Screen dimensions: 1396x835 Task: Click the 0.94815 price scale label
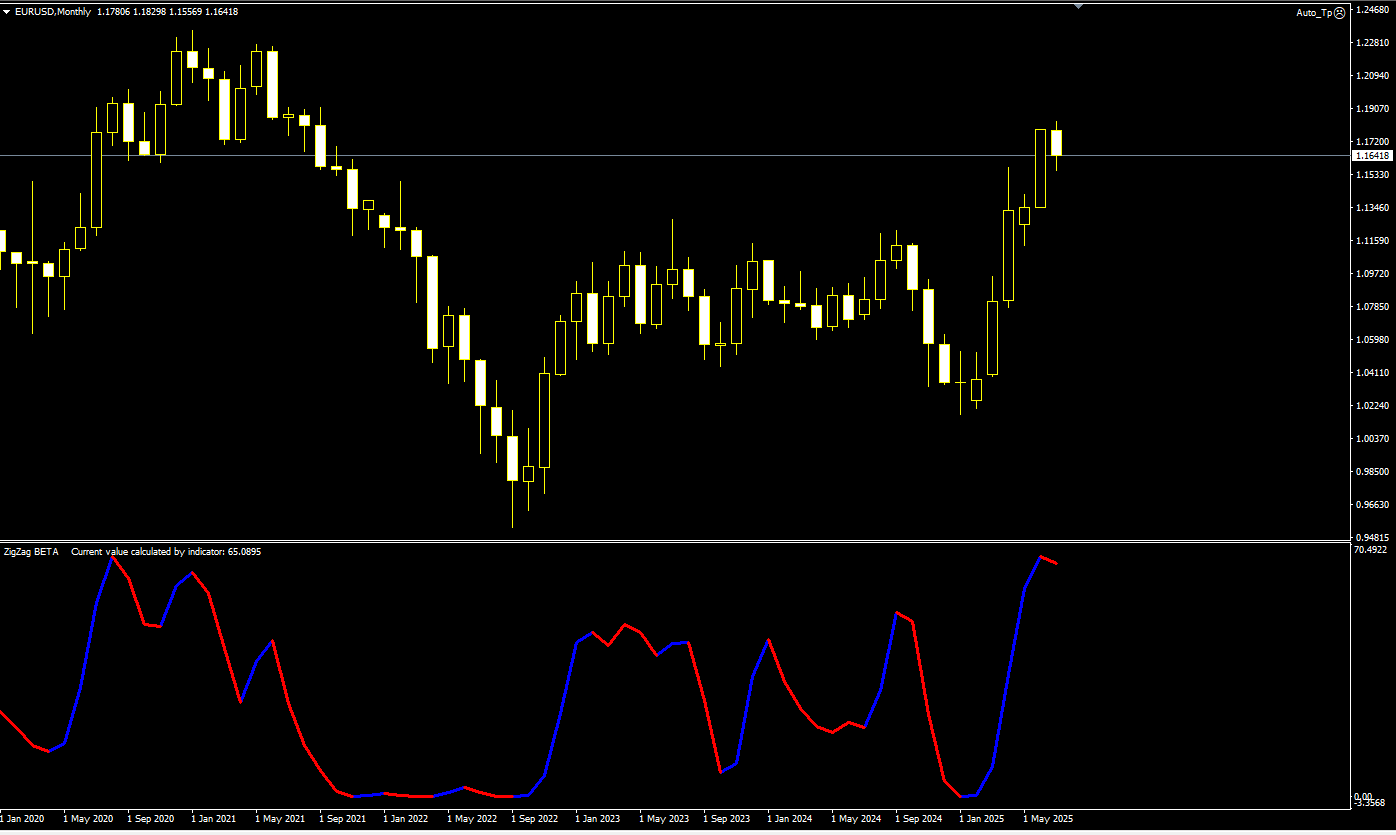pyautogui.click(x=1373, y=536)
